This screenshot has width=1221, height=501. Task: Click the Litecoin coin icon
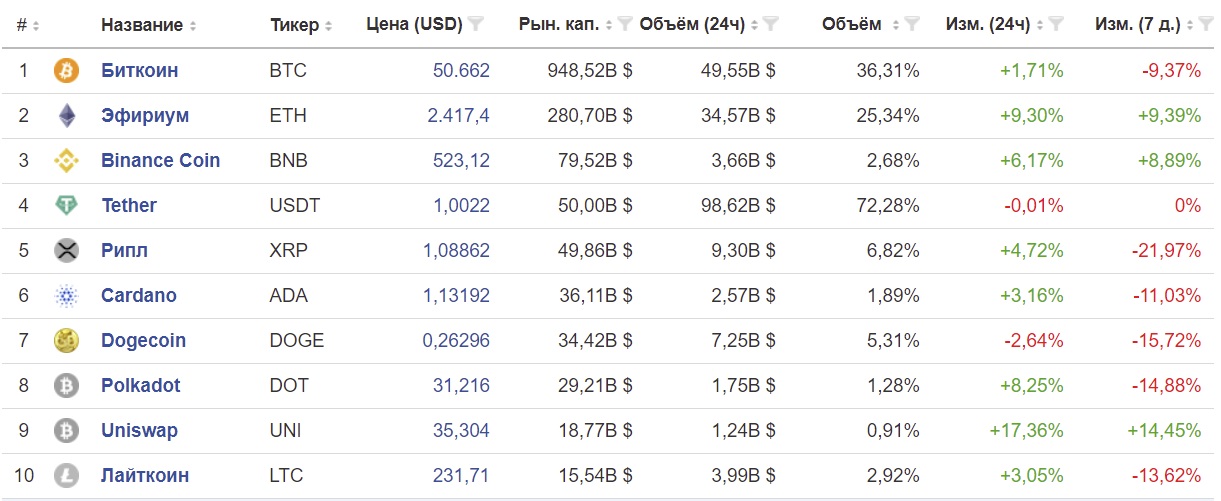pos(67,476)
